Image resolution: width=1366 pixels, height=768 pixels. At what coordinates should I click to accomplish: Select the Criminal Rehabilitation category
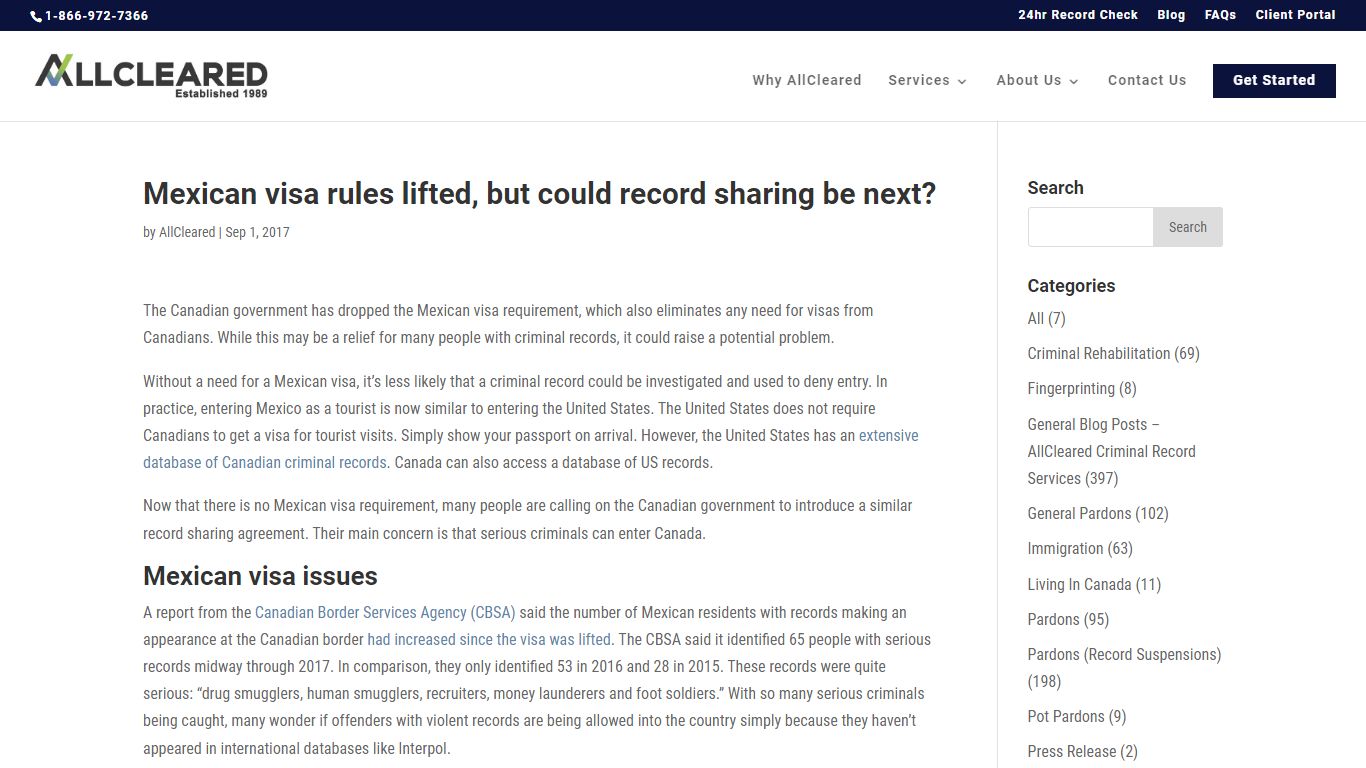point(1098,353)
